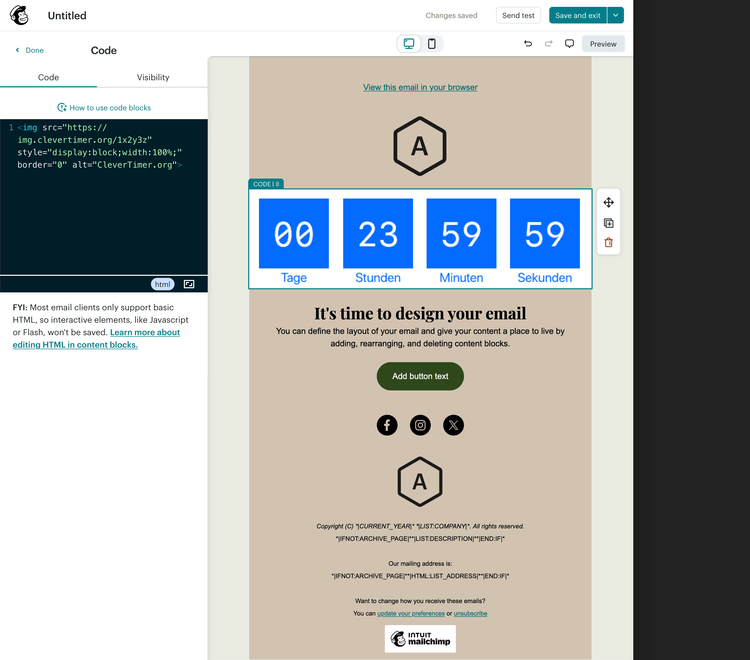Screen dimensions: 750x660
Task: Click the Preview button
Action: click(x=603, y=44)
